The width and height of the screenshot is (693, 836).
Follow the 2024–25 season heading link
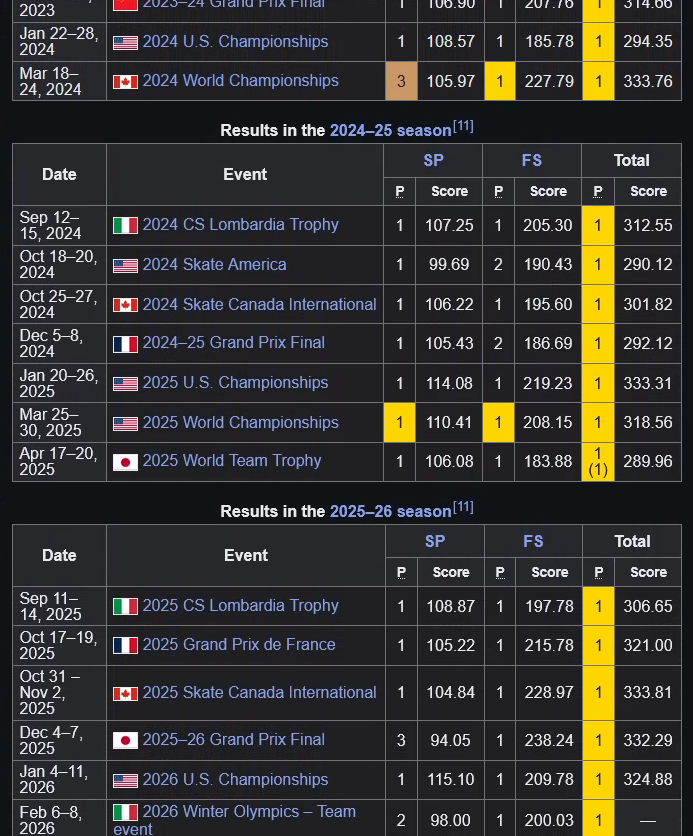coord(391,131)
